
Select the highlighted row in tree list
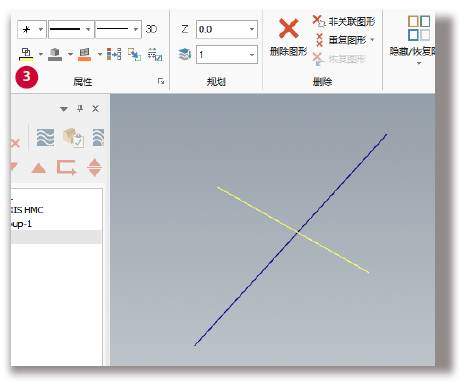coord(56,237)
